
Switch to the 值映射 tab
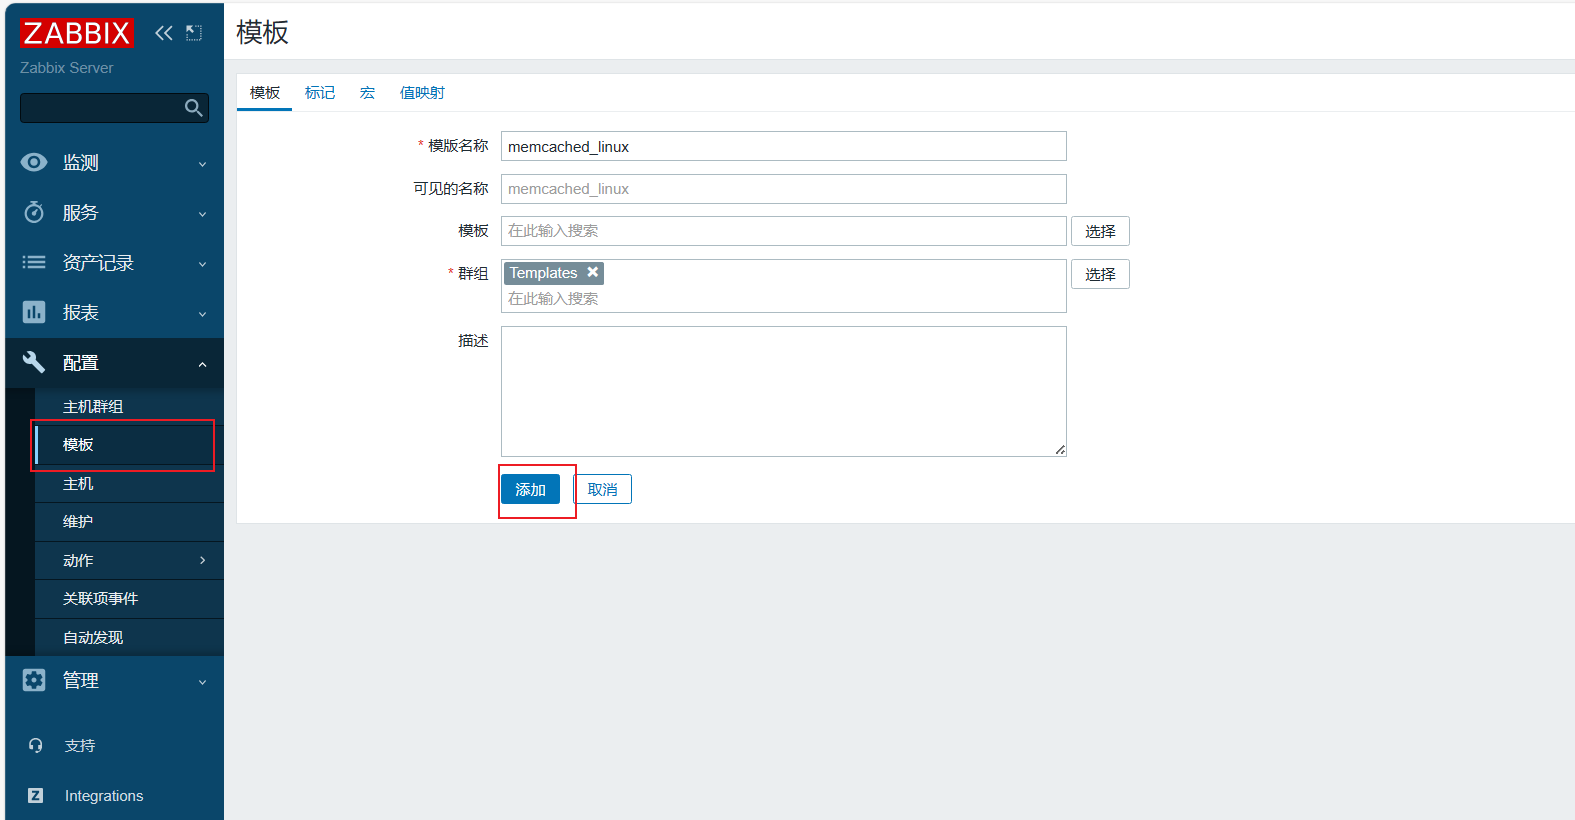click(422, 92)
